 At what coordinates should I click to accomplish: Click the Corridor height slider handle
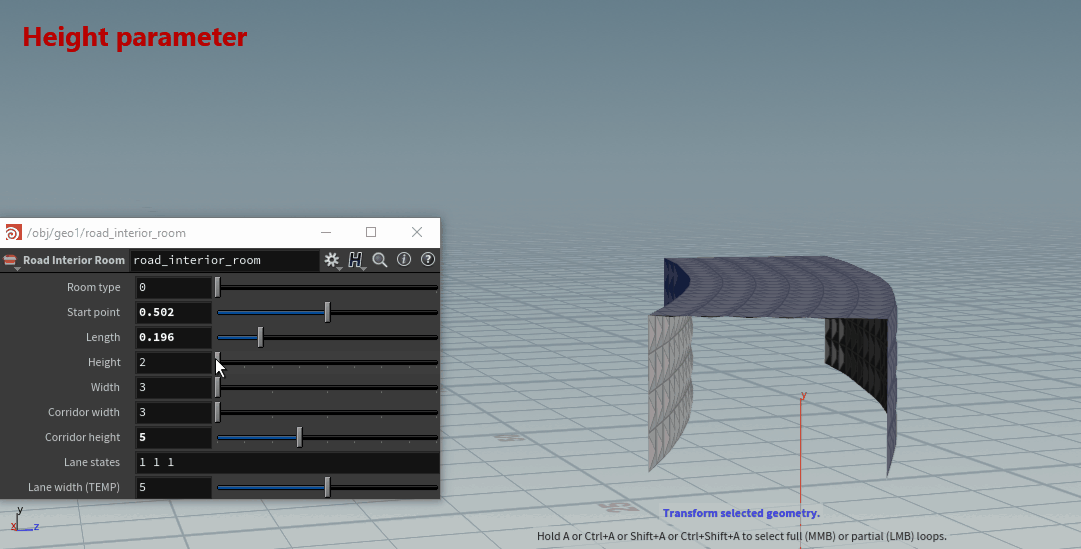[299, 437]
